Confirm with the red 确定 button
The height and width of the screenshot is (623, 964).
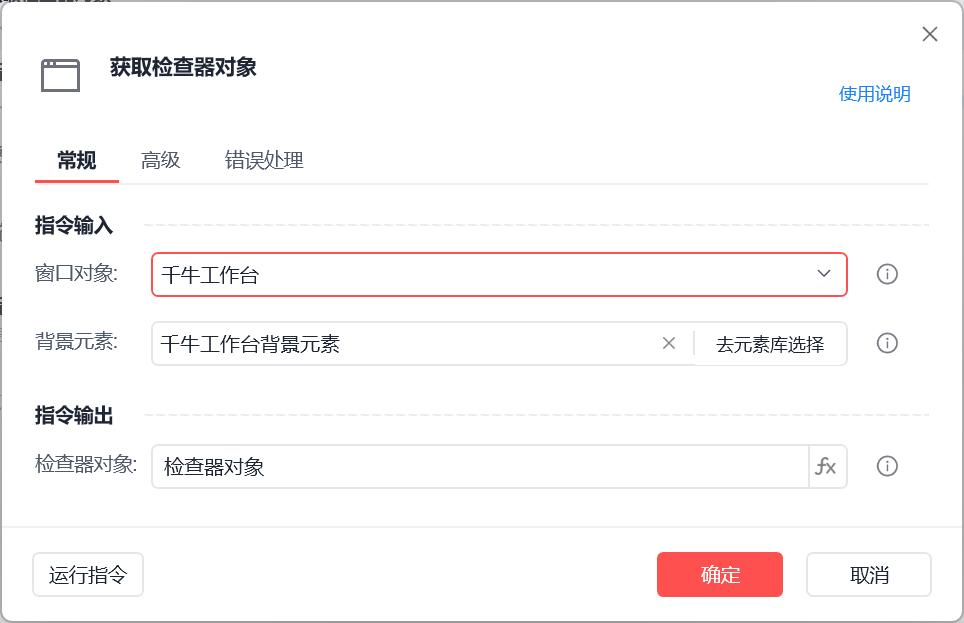pyautogui.click(x=720, y=574)
